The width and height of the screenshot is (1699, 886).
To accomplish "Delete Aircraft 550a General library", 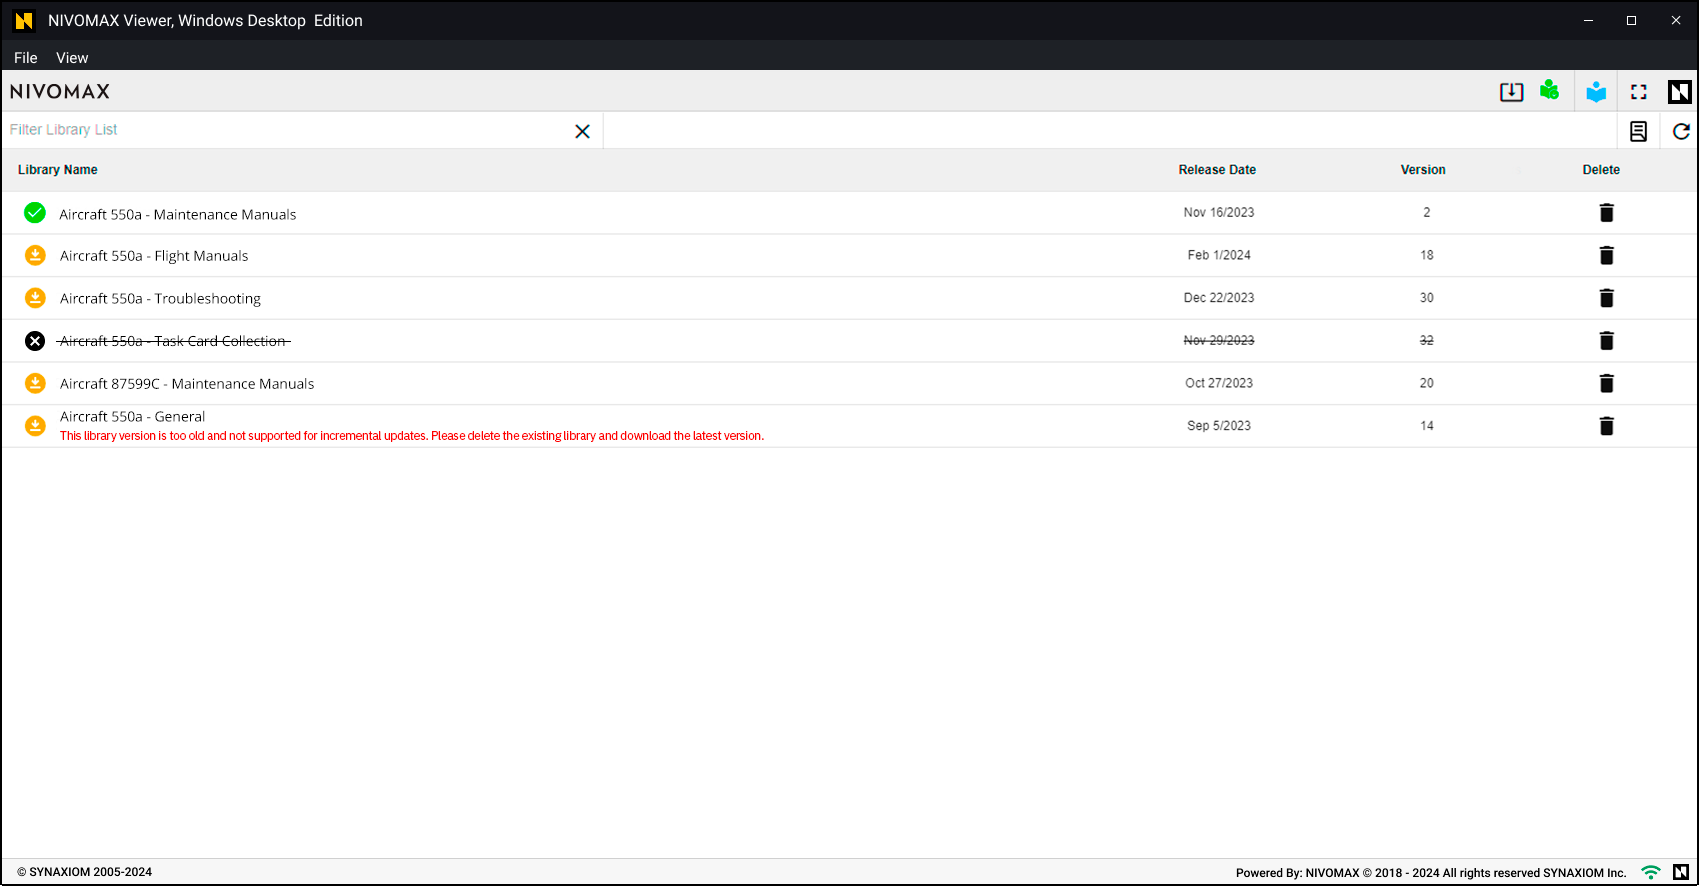I will pyautogui.click(x=1606, y=426).
